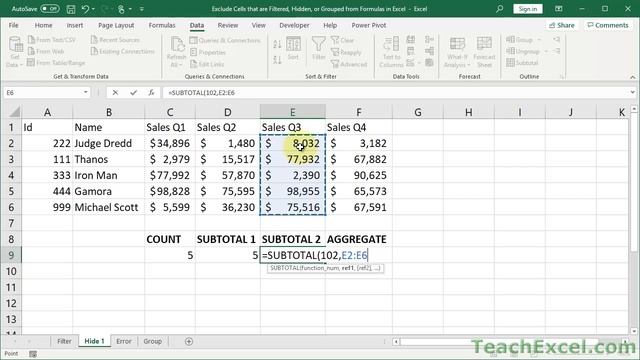
Task: Click the Clear filter button
Action: [x=342, y=40]
